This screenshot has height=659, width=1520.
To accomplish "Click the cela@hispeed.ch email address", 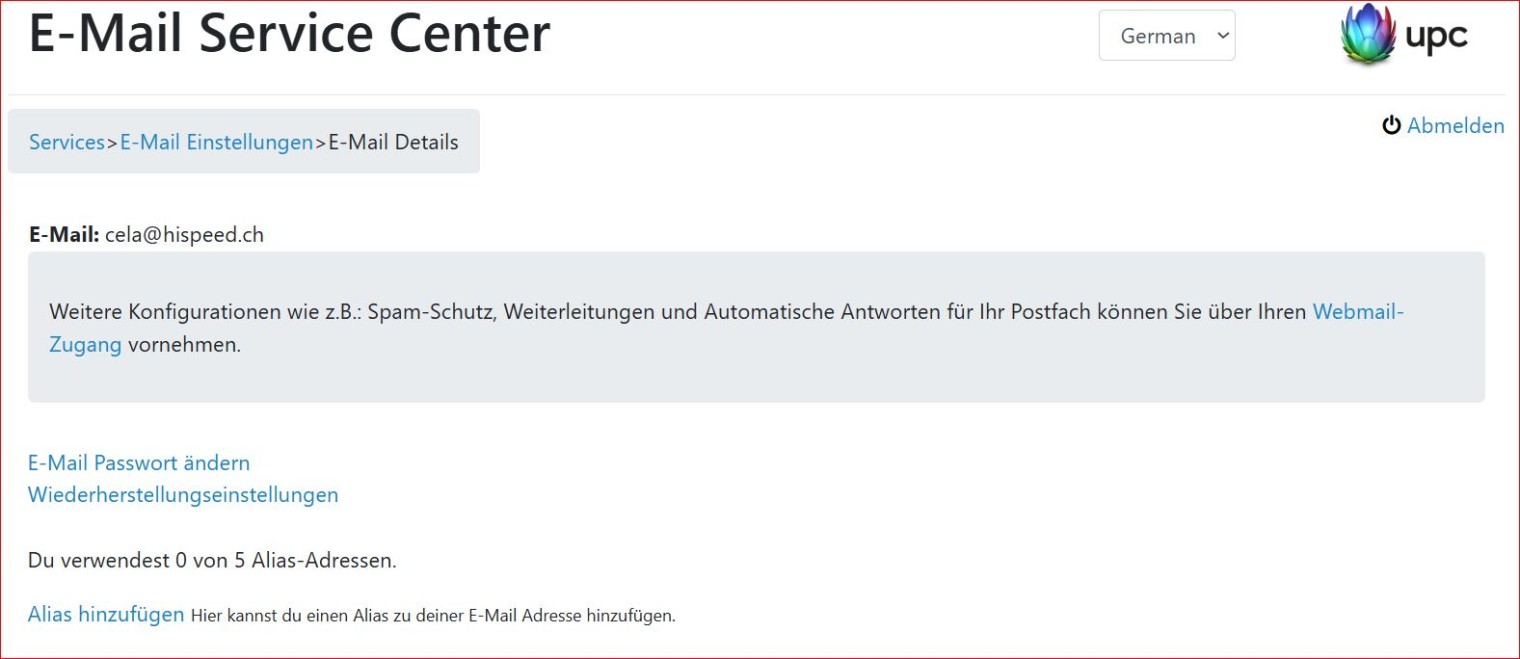I will point(184,235).
